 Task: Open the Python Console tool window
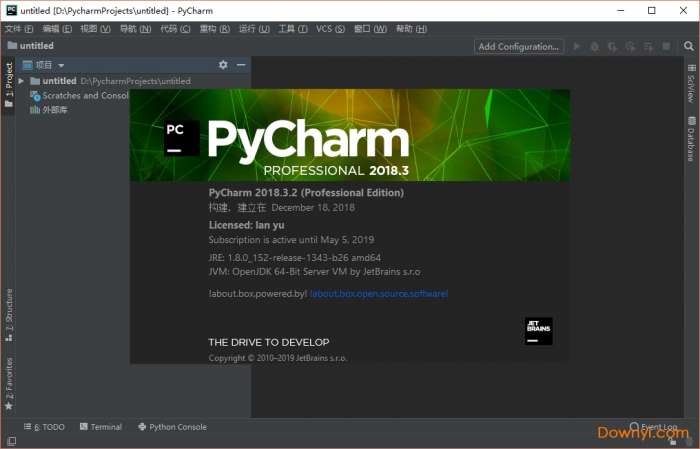[x=172, y=427]
